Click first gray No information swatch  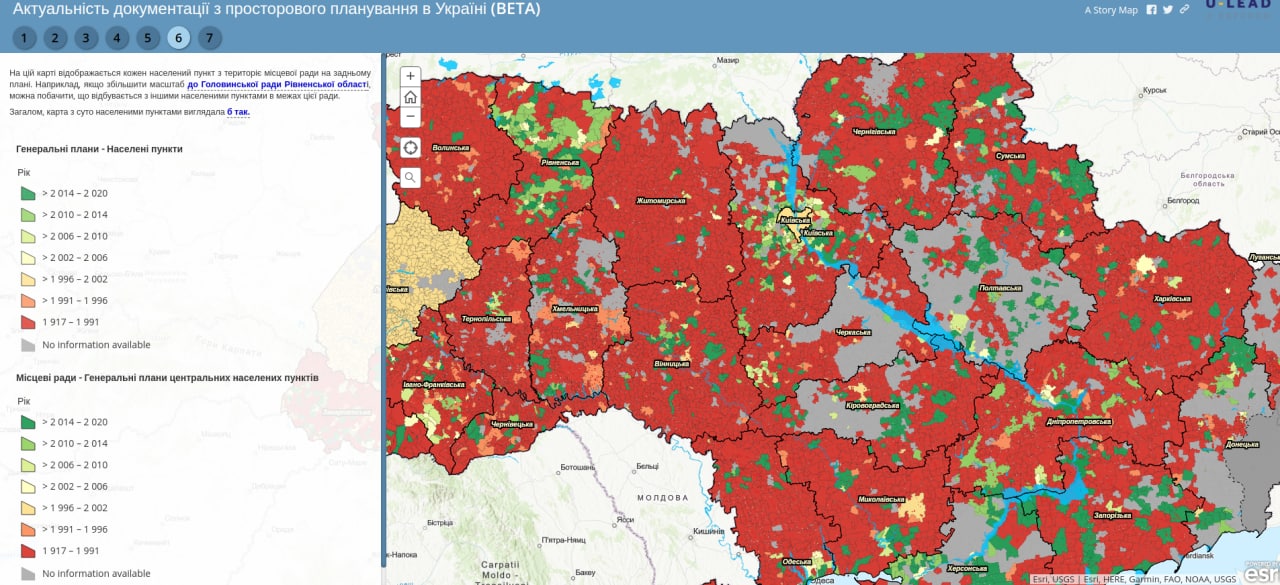point(29,345)
